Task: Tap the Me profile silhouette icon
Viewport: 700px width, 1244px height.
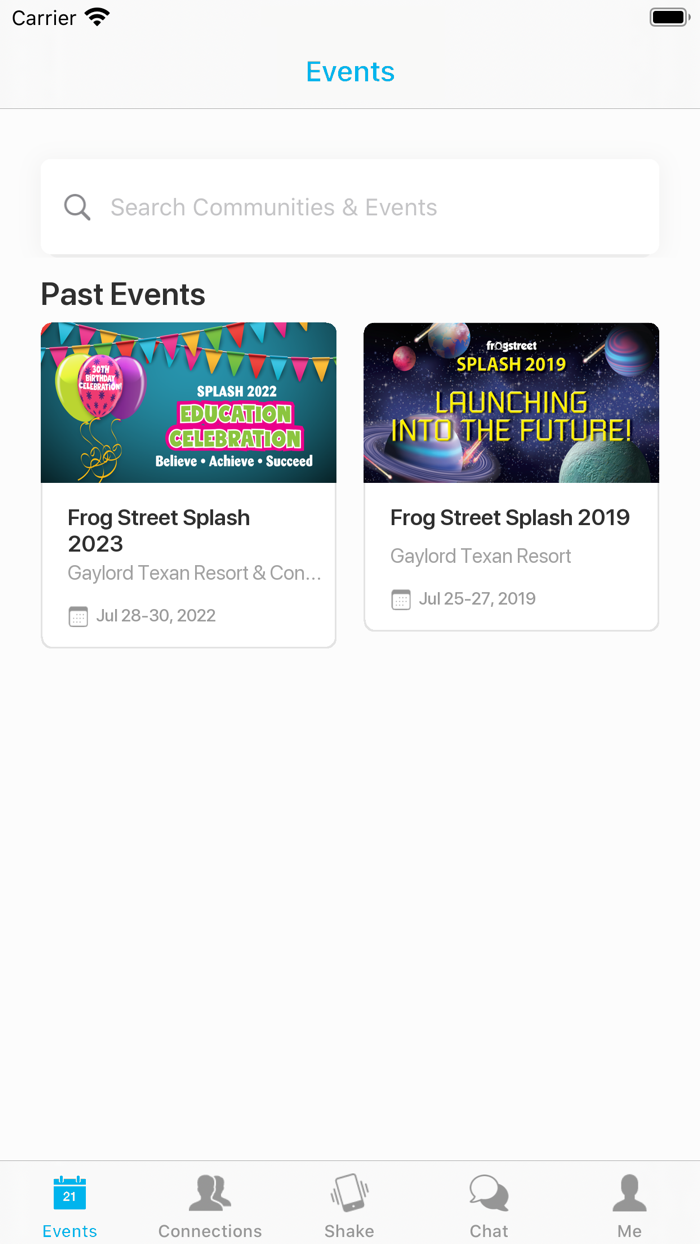Action: point(629,1190)
